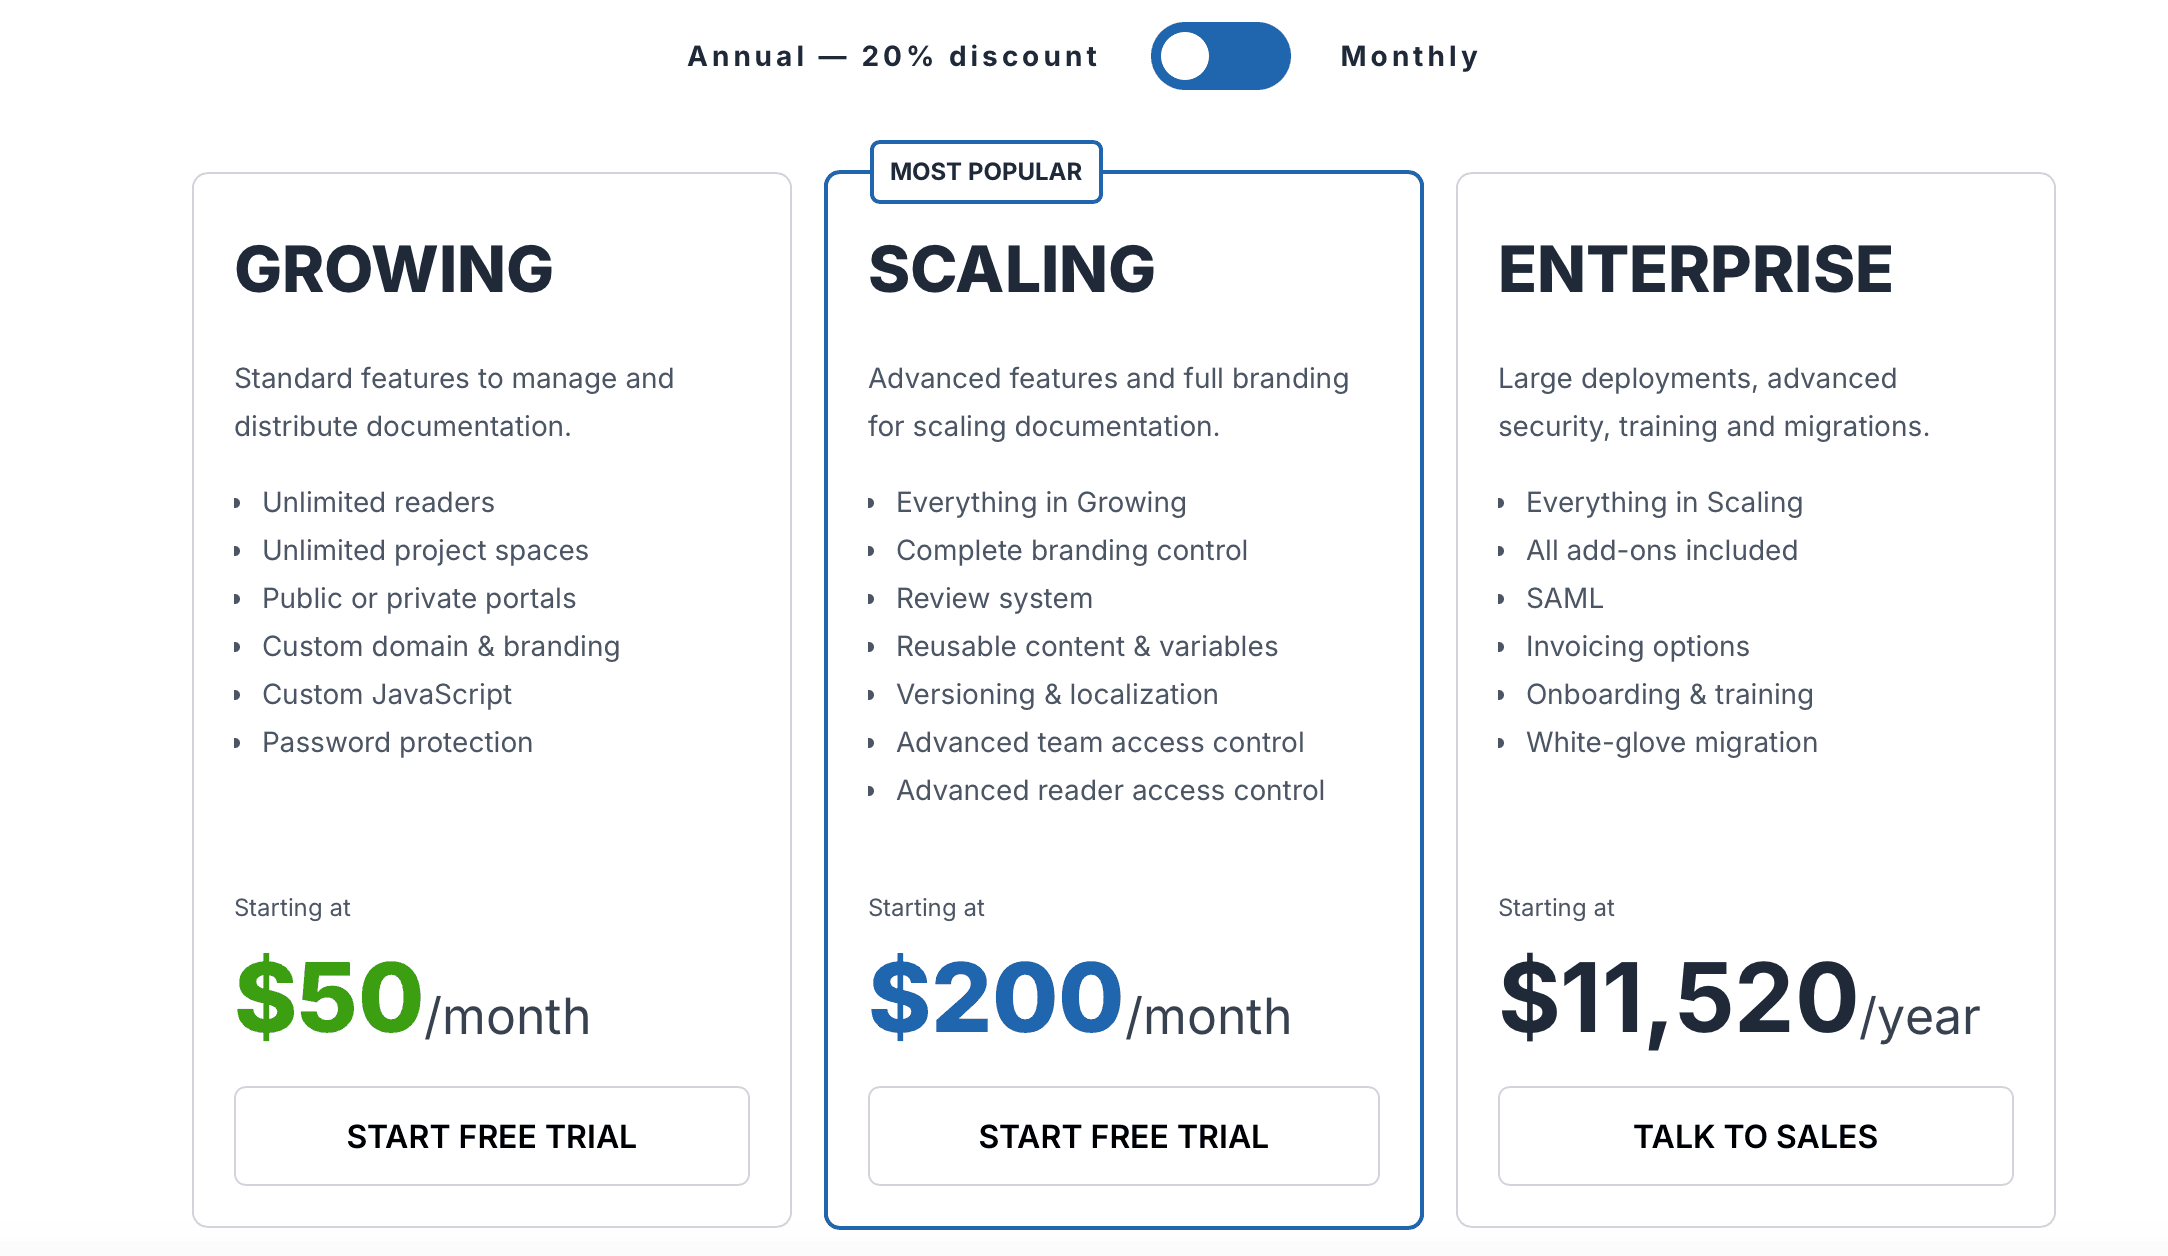Click the Unlimited readers feature
The width and height of the screenshot is (2168, 1256).
click(x=378, y=502)
